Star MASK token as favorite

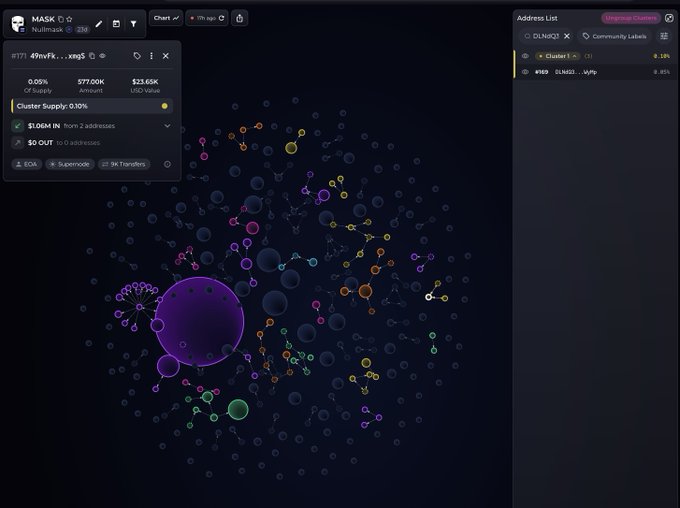[x=69, y=19]
